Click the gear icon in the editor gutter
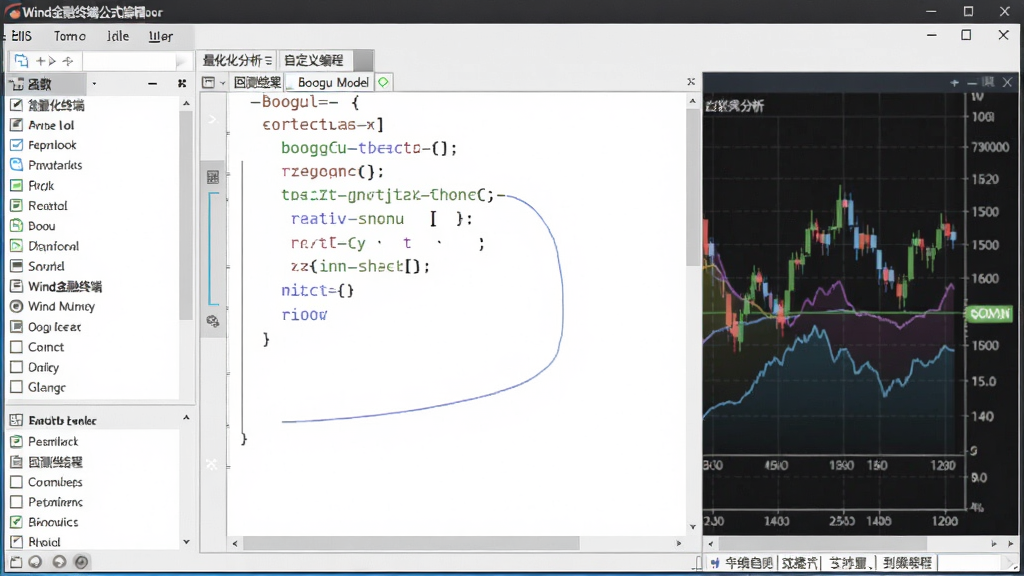 coord(213,321)
